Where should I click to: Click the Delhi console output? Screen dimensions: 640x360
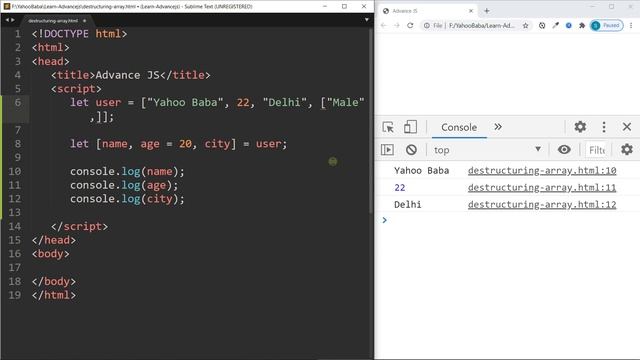407,204
